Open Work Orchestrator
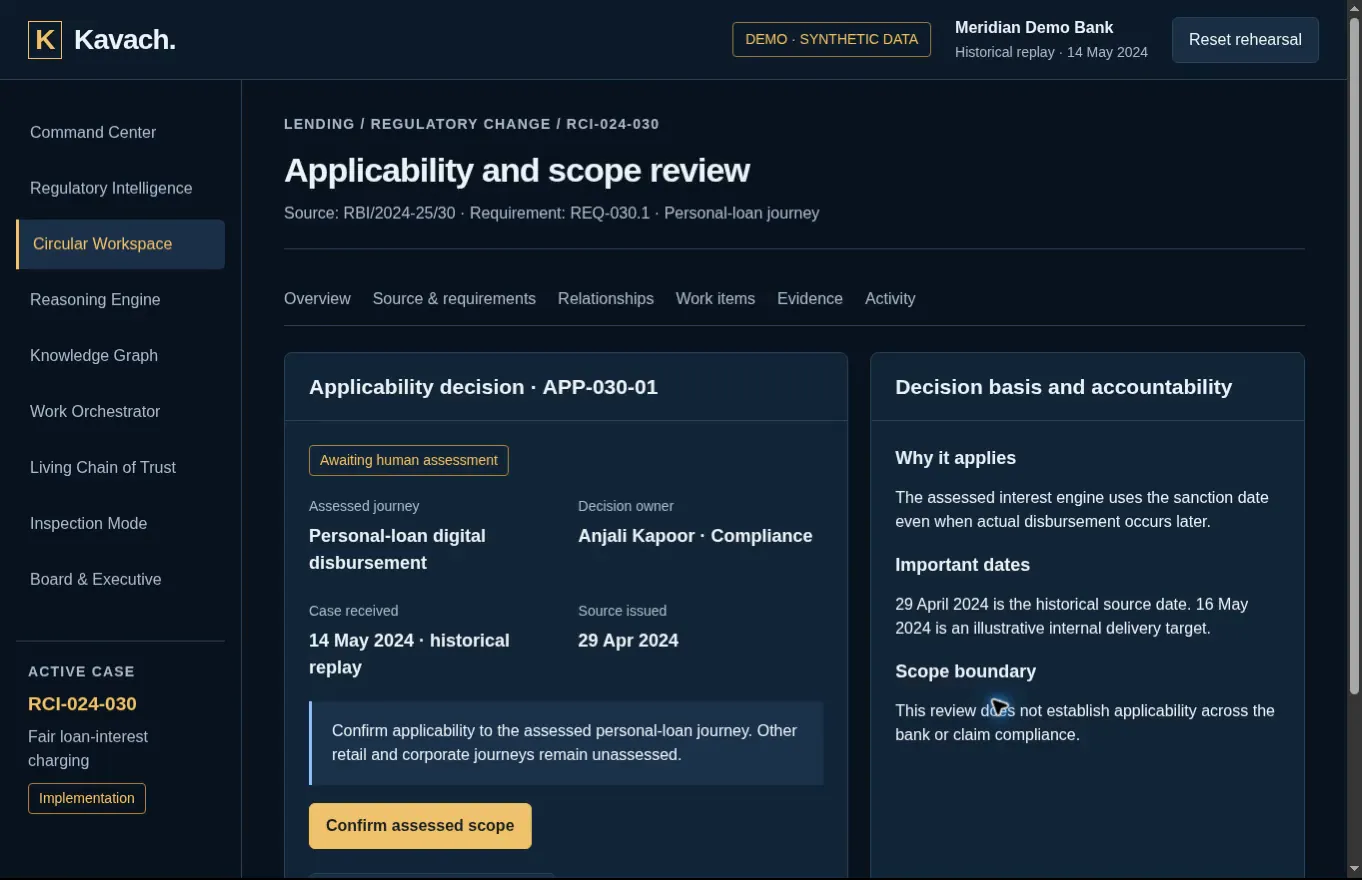The width and height of the screenshot is (1362, 880). point(95,412)
